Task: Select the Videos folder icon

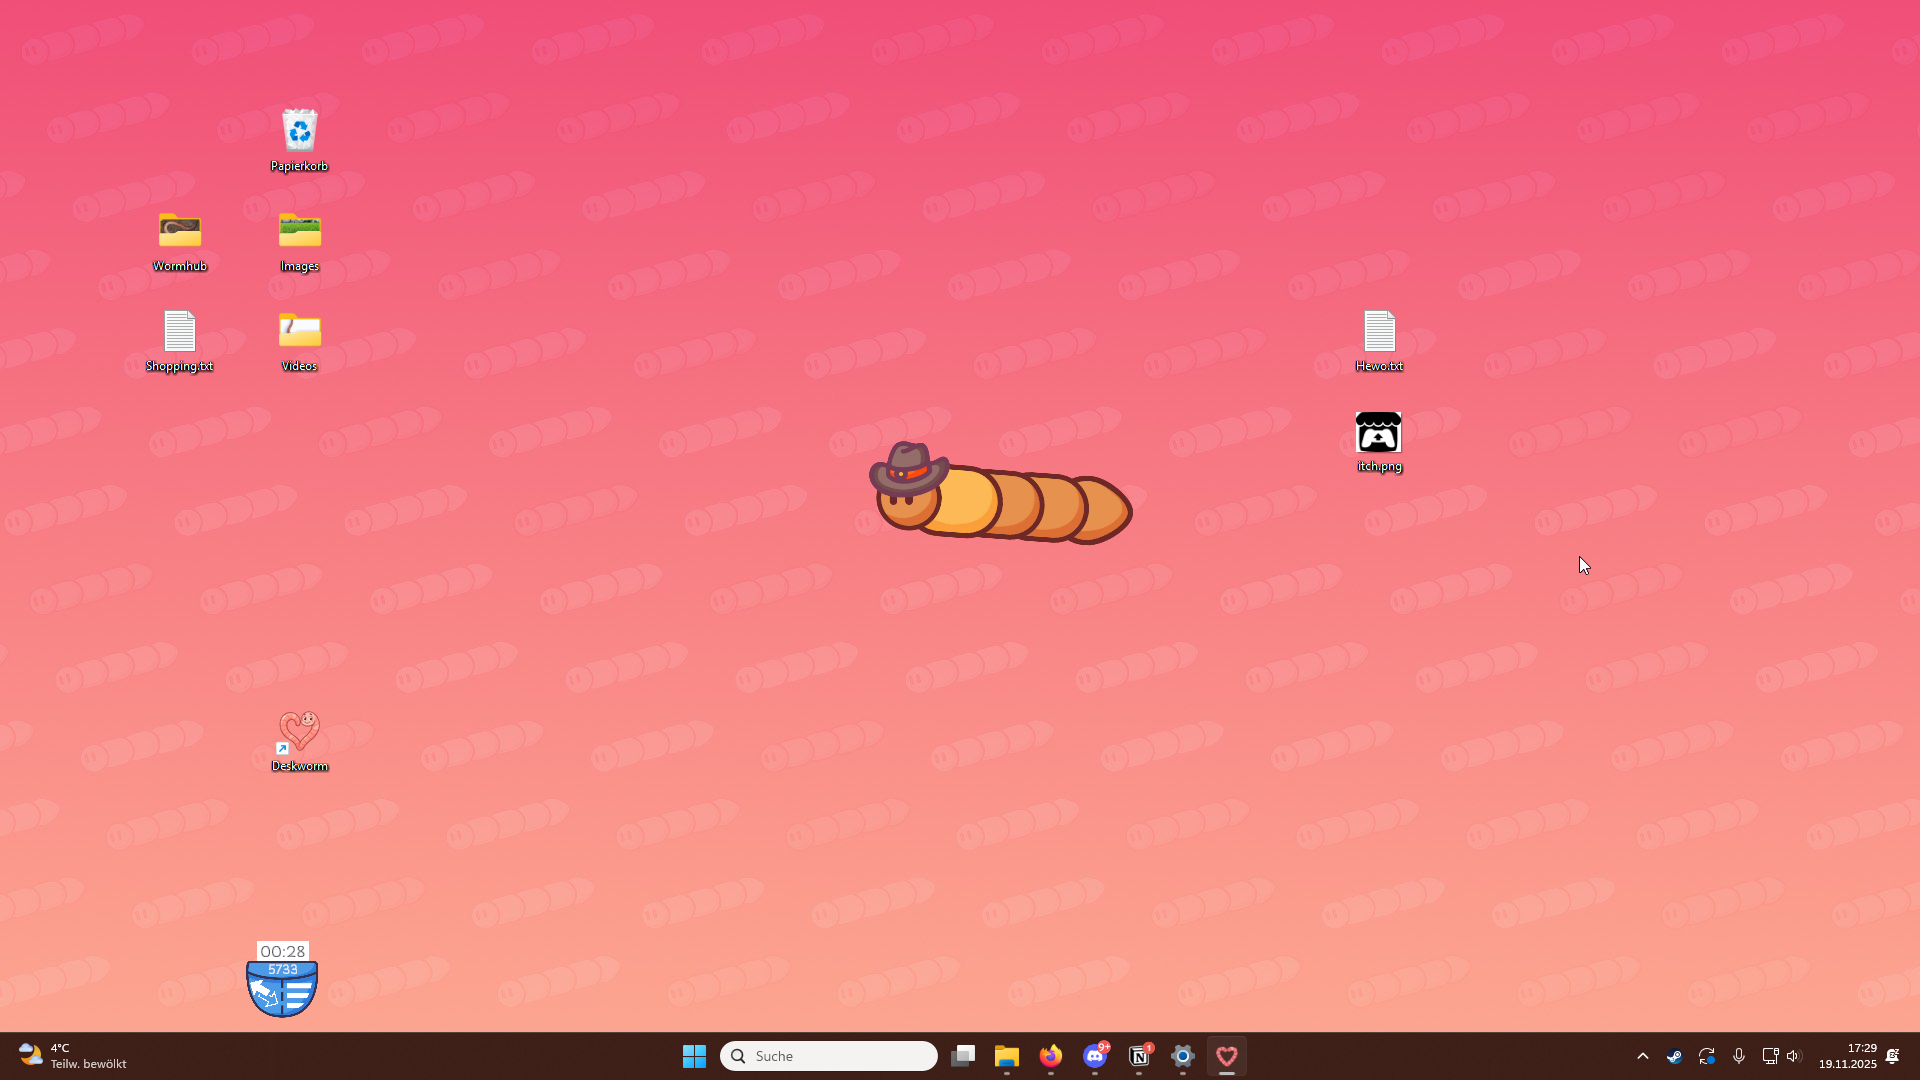Action: coord(299,332)
